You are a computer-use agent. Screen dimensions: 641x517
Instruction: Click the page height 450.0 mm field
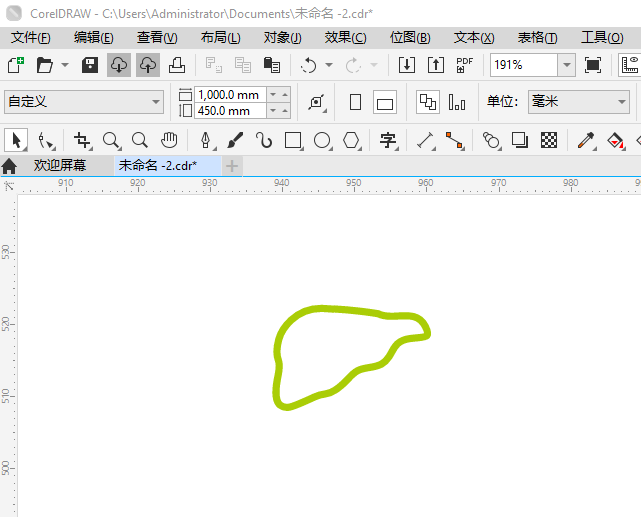(230, 110)
